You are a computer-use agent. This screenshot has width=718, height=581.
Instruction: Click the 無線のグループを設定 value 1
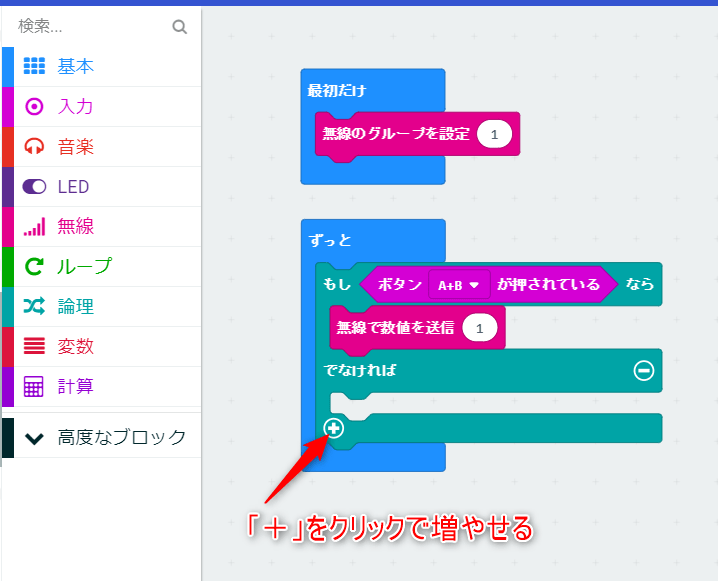click(494, 134)
